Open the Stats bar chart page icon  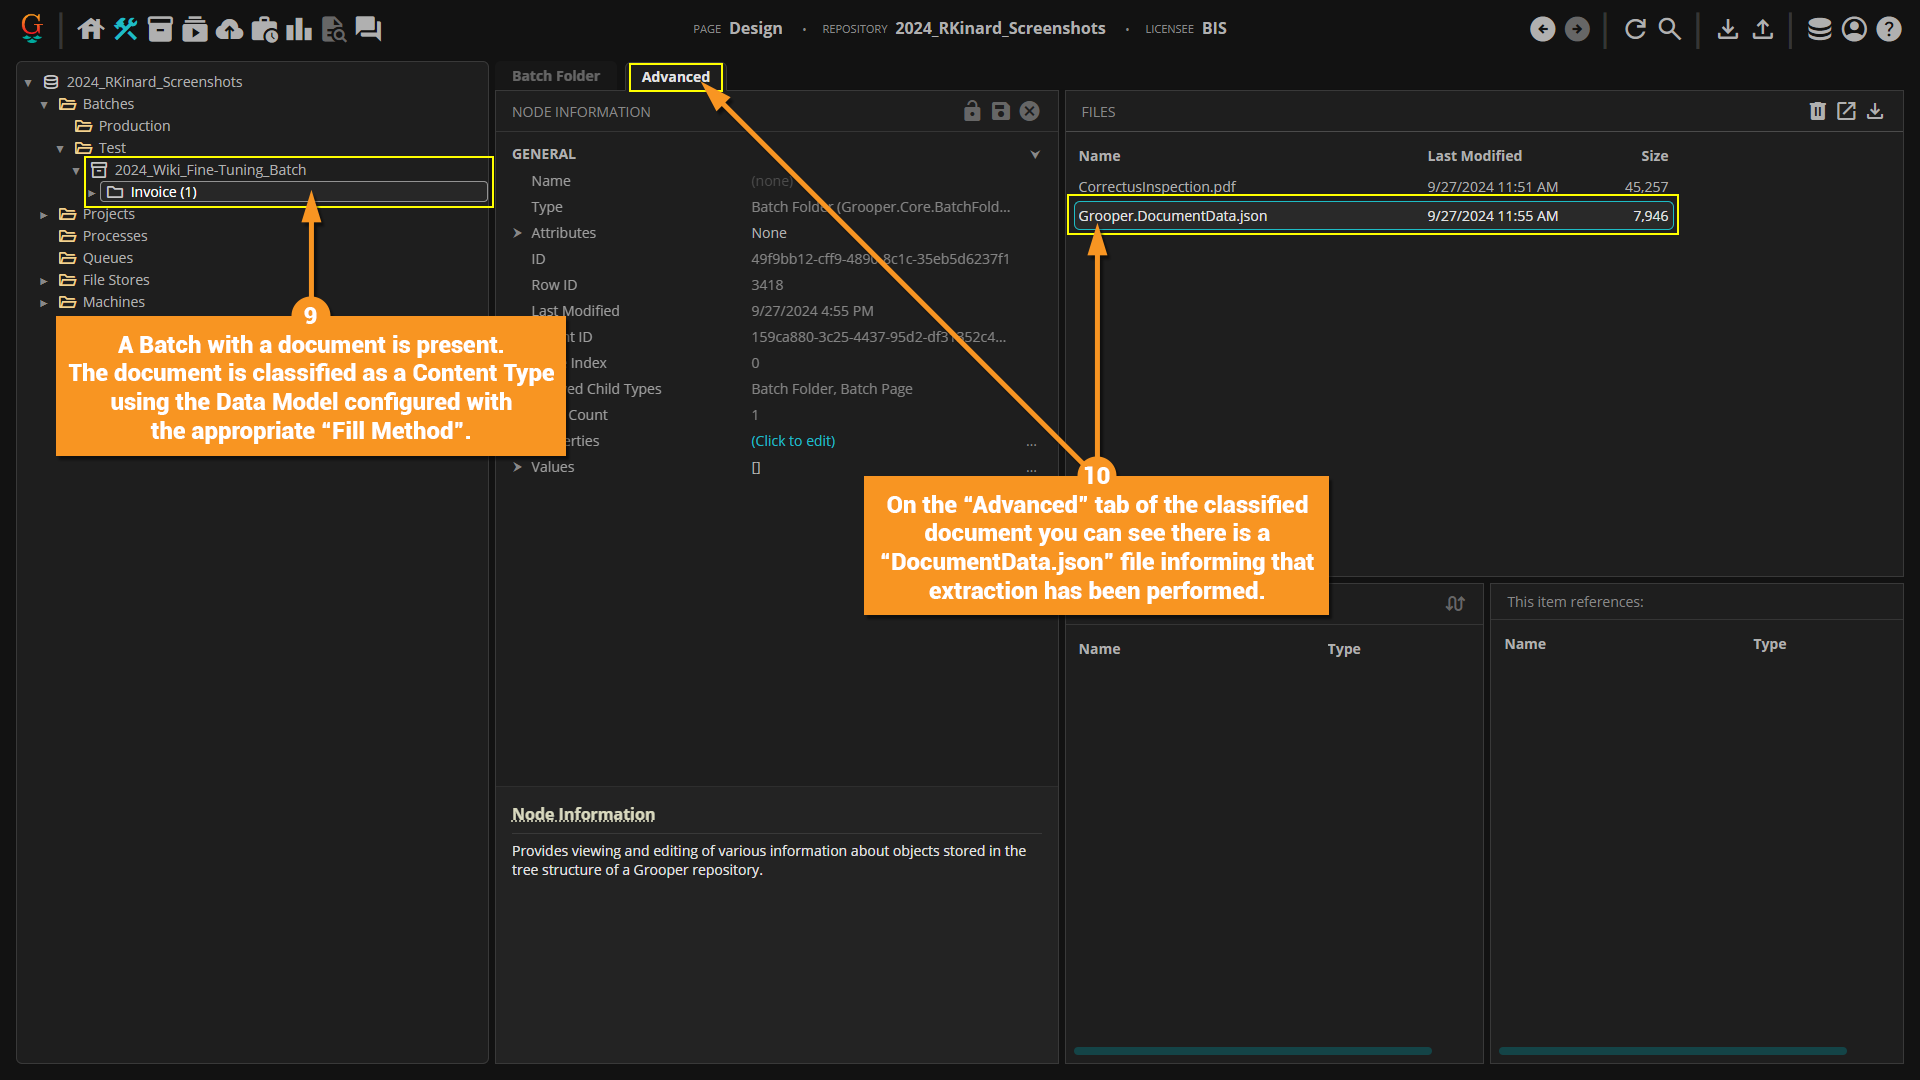pos(298,29)
